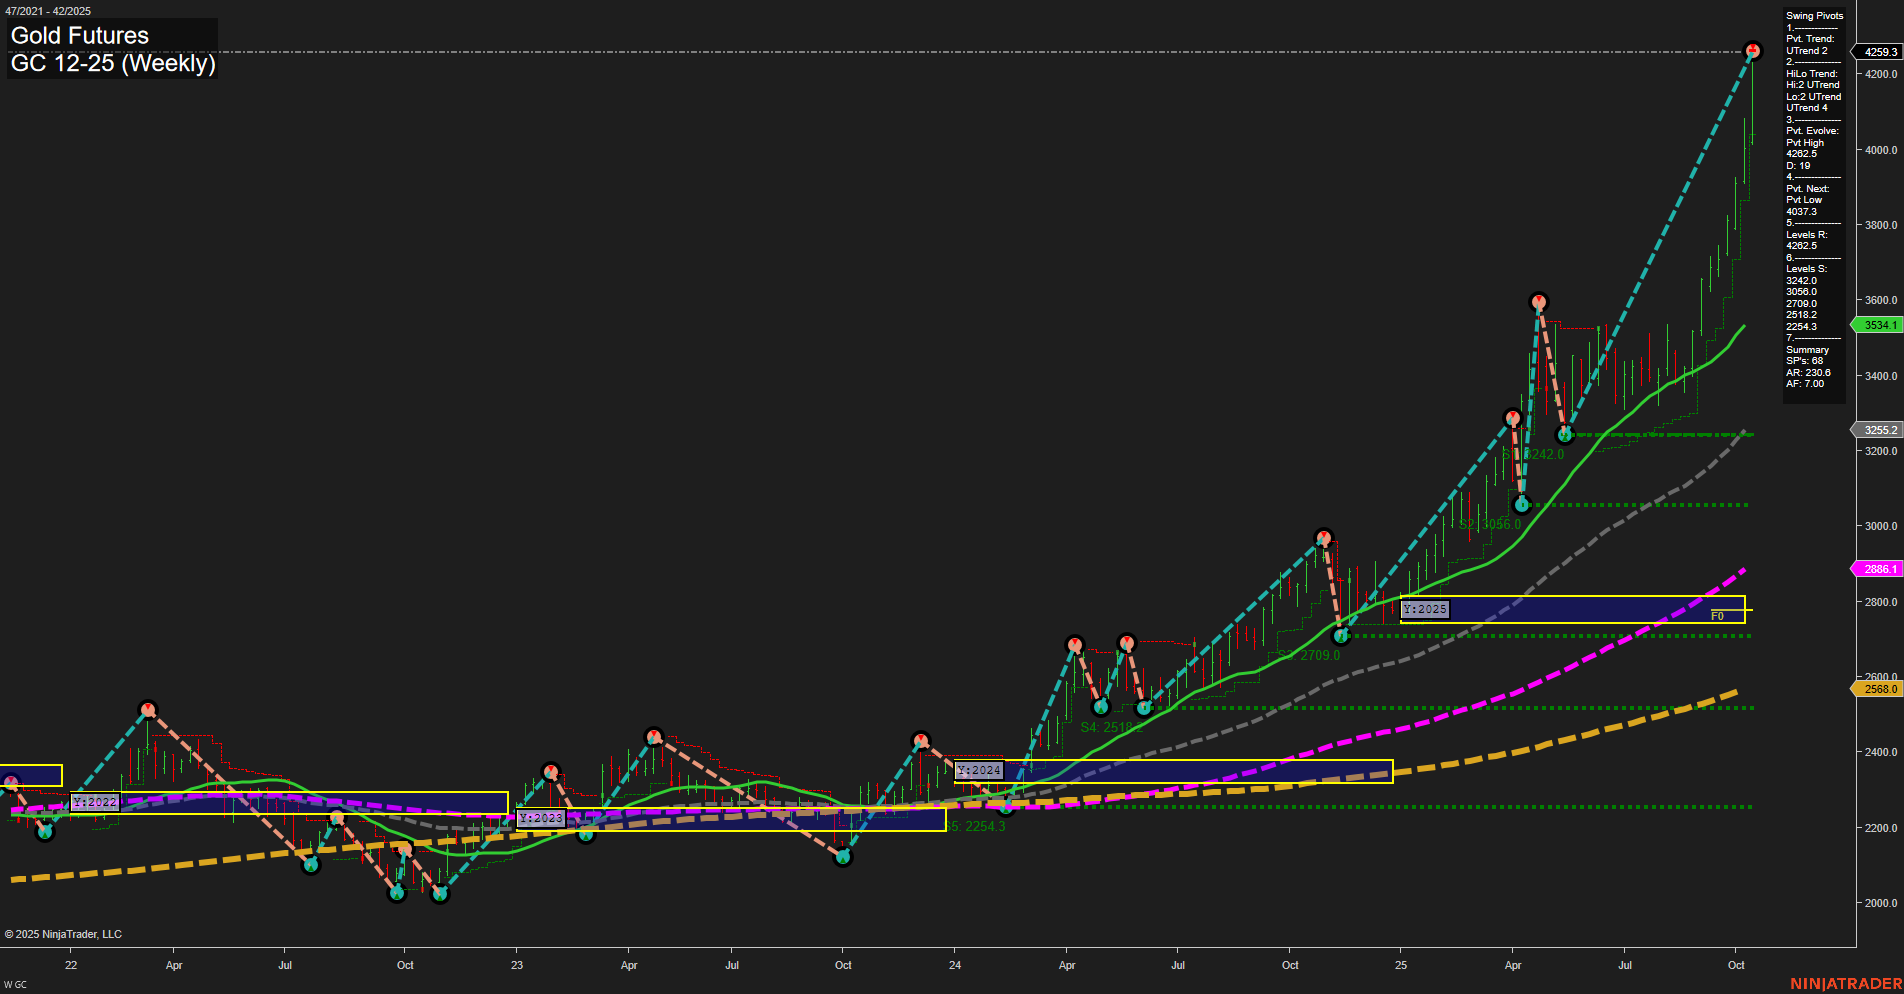Click the gold 2568.0 price axis marker

coord(1878,689)
